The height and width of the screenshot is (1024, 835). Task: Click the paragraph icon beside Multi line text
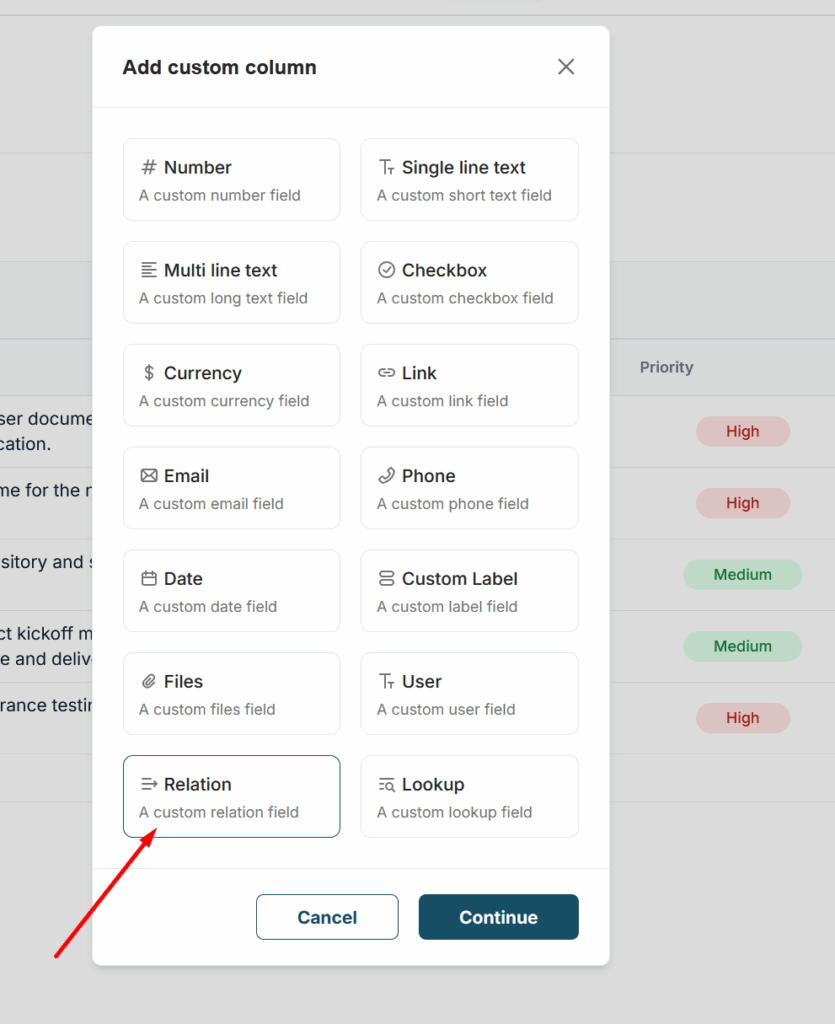(149, 271)
